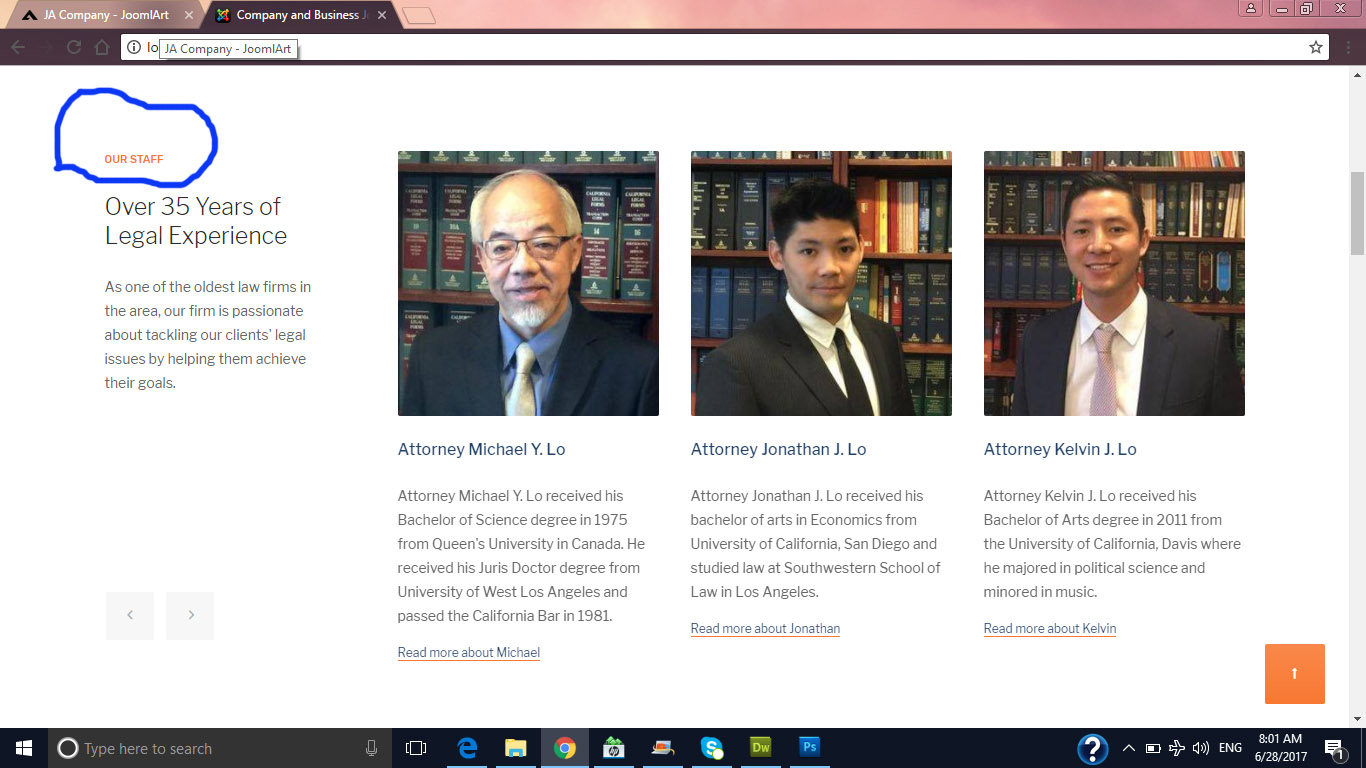Viewport: 1366px width, 768px height.
Task: Check the battery status icon
Action: coord(1153,748)
